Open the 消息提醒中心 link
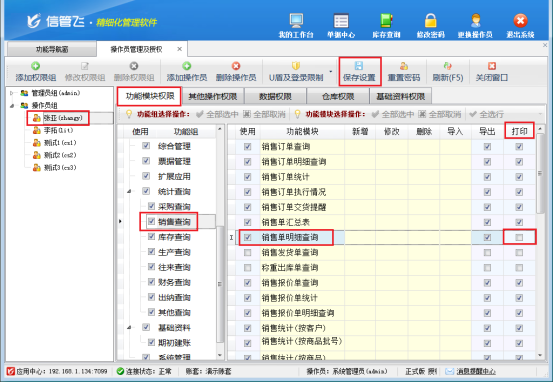Image resolution: width=553 pixels, height=382 pixels. click(476, 371)
